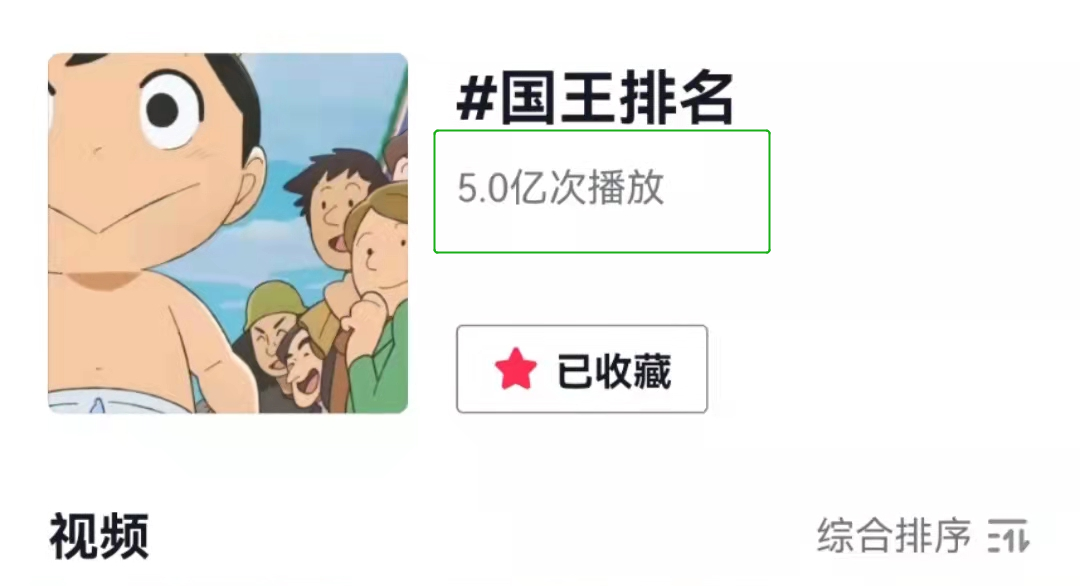Viewport: 1080px width, 586px height.
Task: Click the 综合 text of sort option
Action: [x=855, y=536]
